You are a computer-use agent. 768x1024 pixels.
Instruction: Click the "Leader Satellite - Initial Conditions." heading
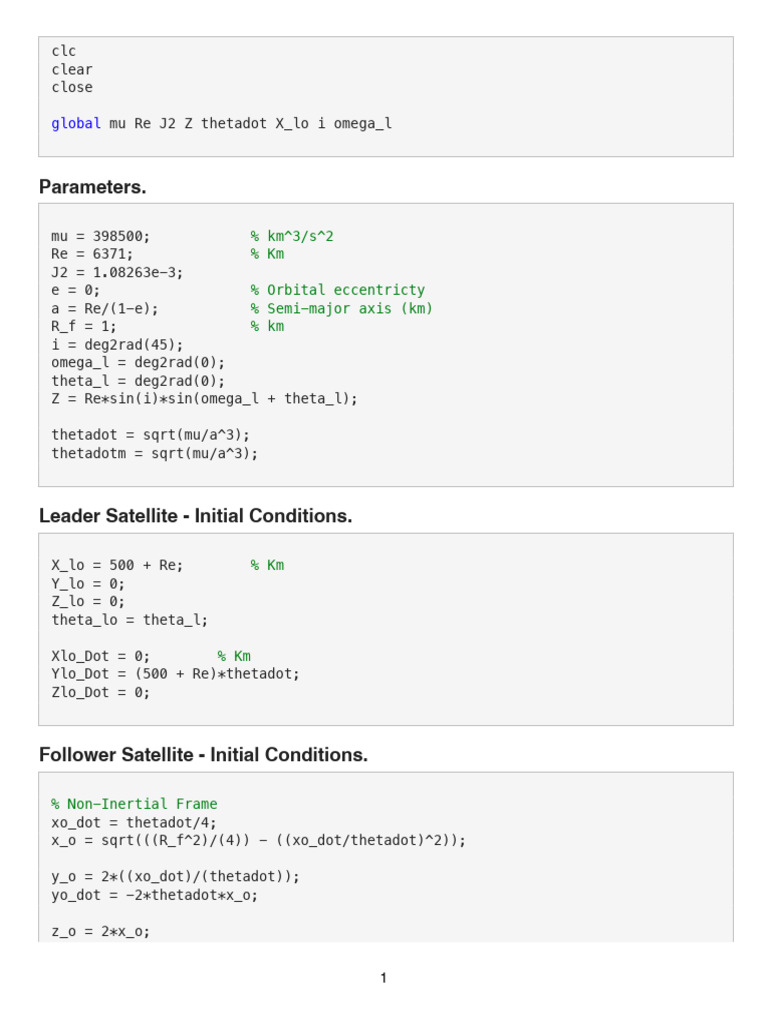pyautogui.click(x=195, y=516)
